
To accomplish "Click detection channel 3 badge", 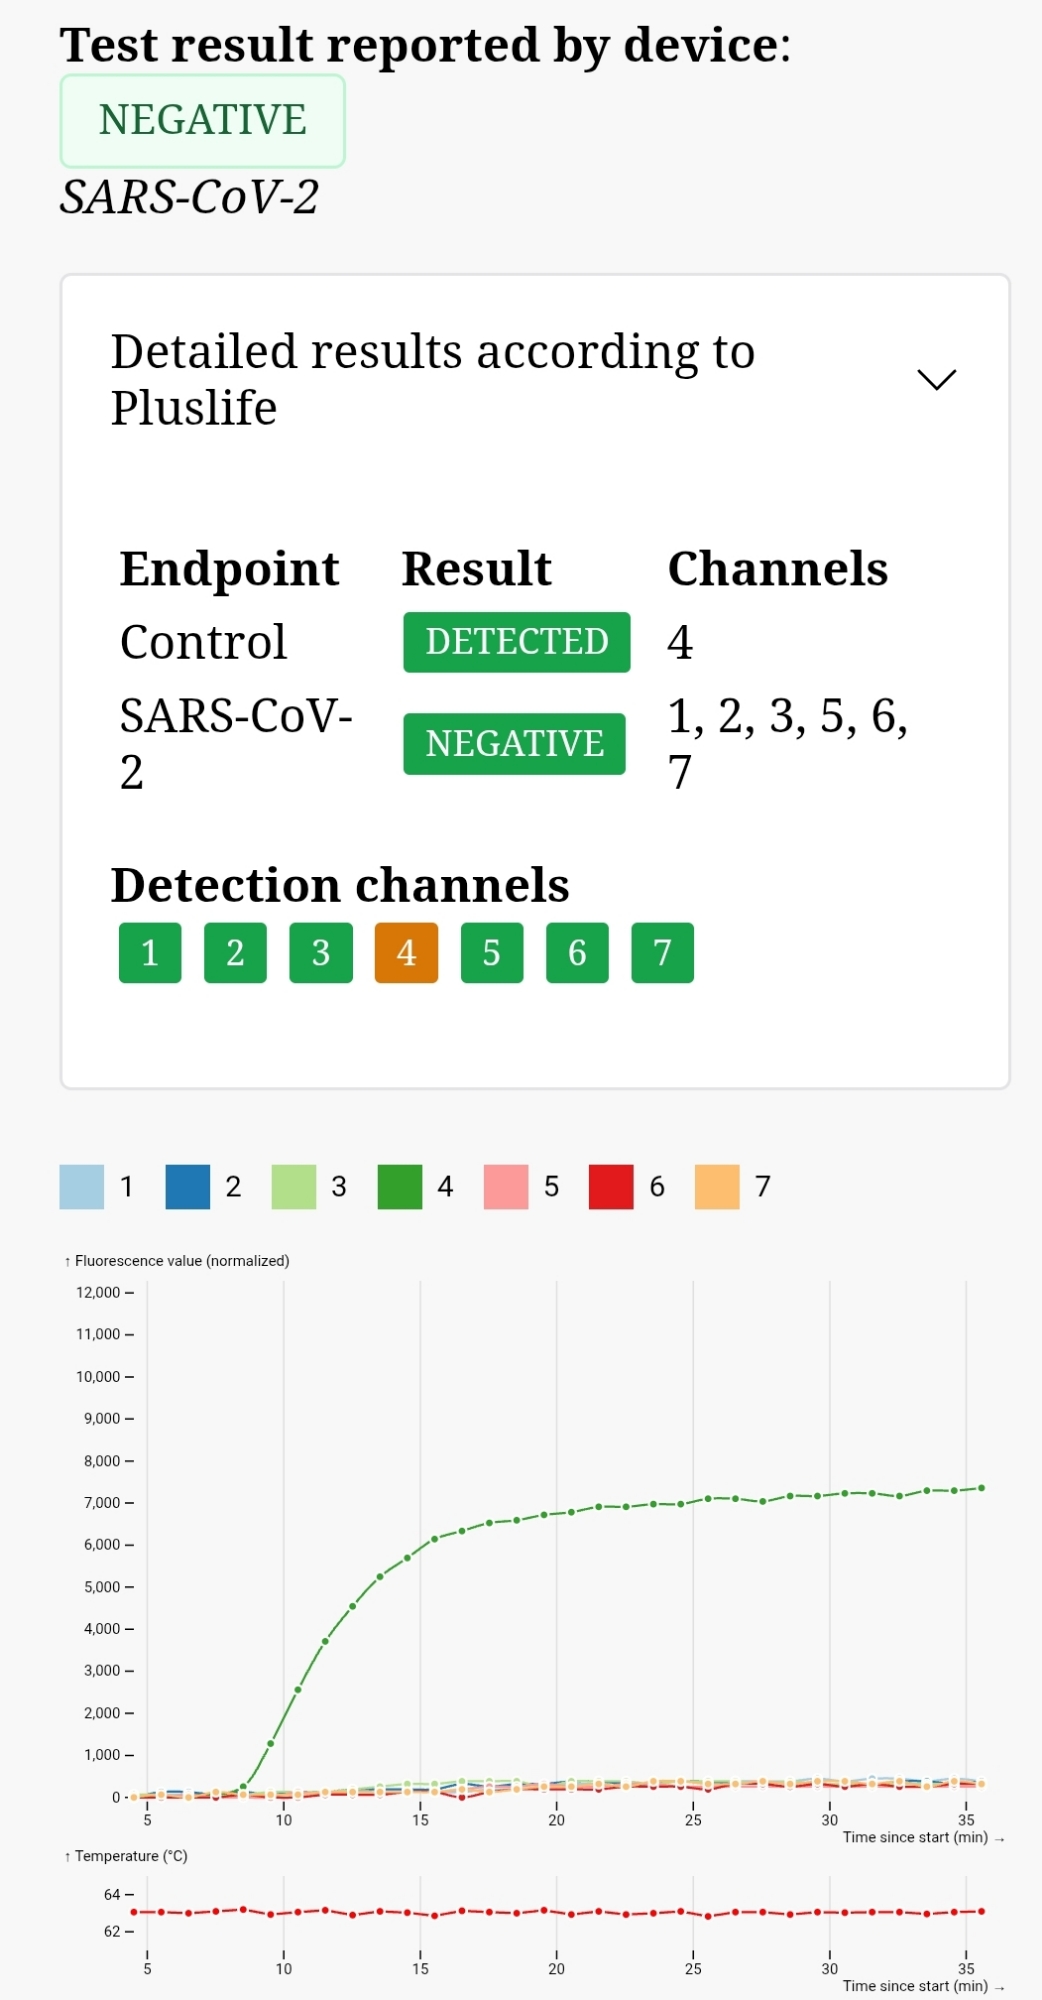I will pyautogui.click(x=321, y=952).
